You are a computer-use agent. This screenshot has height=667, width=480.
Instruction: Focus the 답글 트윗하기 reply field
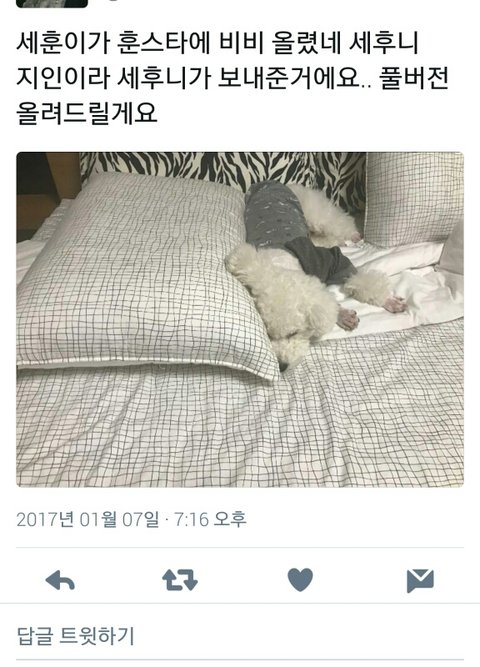[x=240, y=636]
